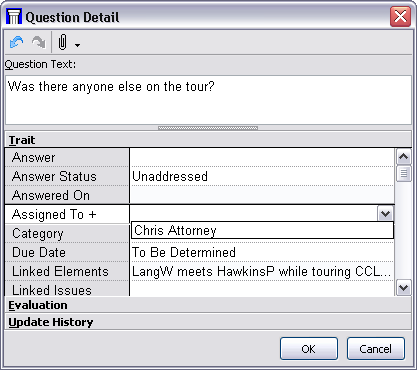Click the Due Date value cell
Image resolution: width=417 pixels, height=370 pixels.
[262, 252]
